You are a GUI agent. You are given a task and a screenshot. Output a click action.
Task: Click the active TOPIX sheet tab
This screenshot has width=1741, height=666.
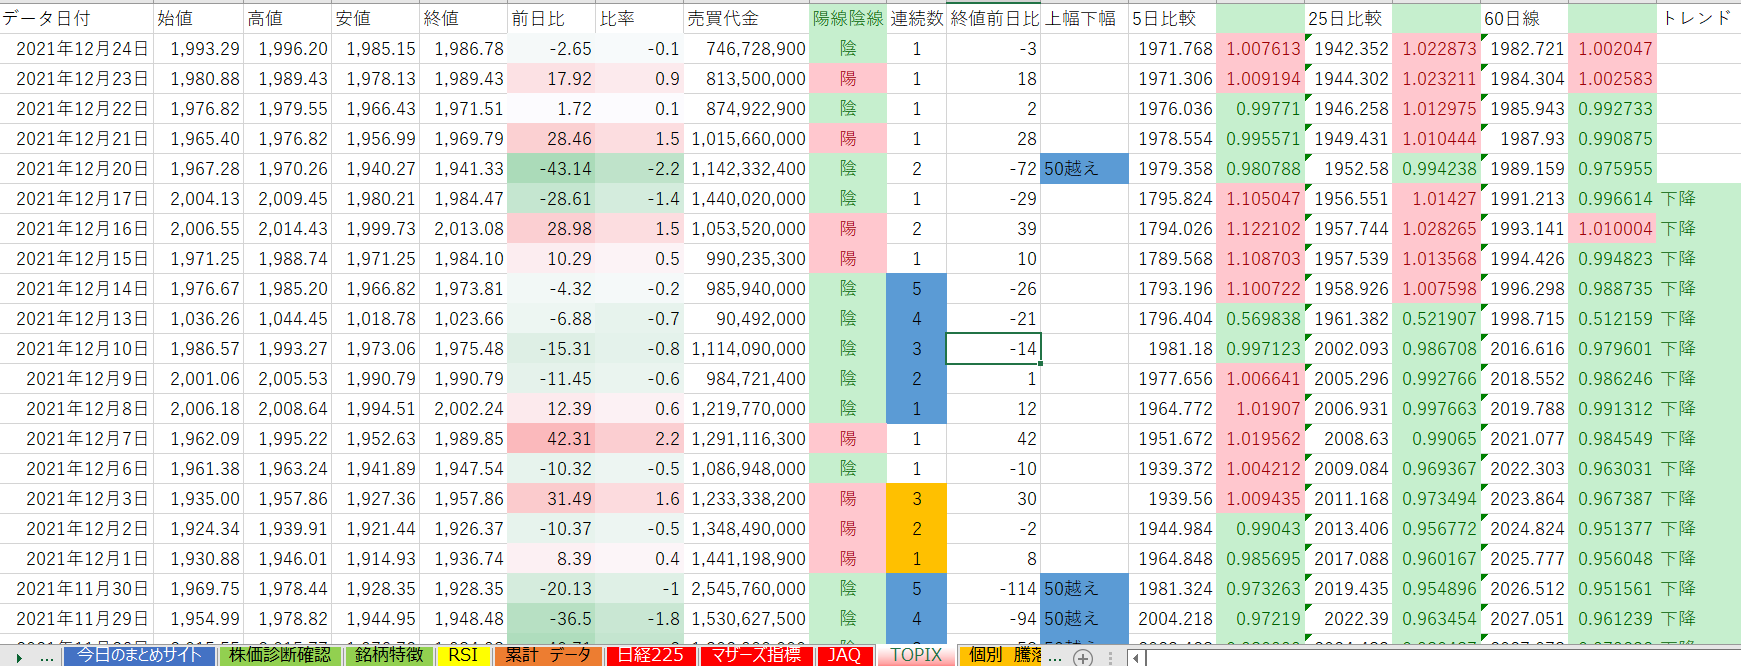point(916,655)
